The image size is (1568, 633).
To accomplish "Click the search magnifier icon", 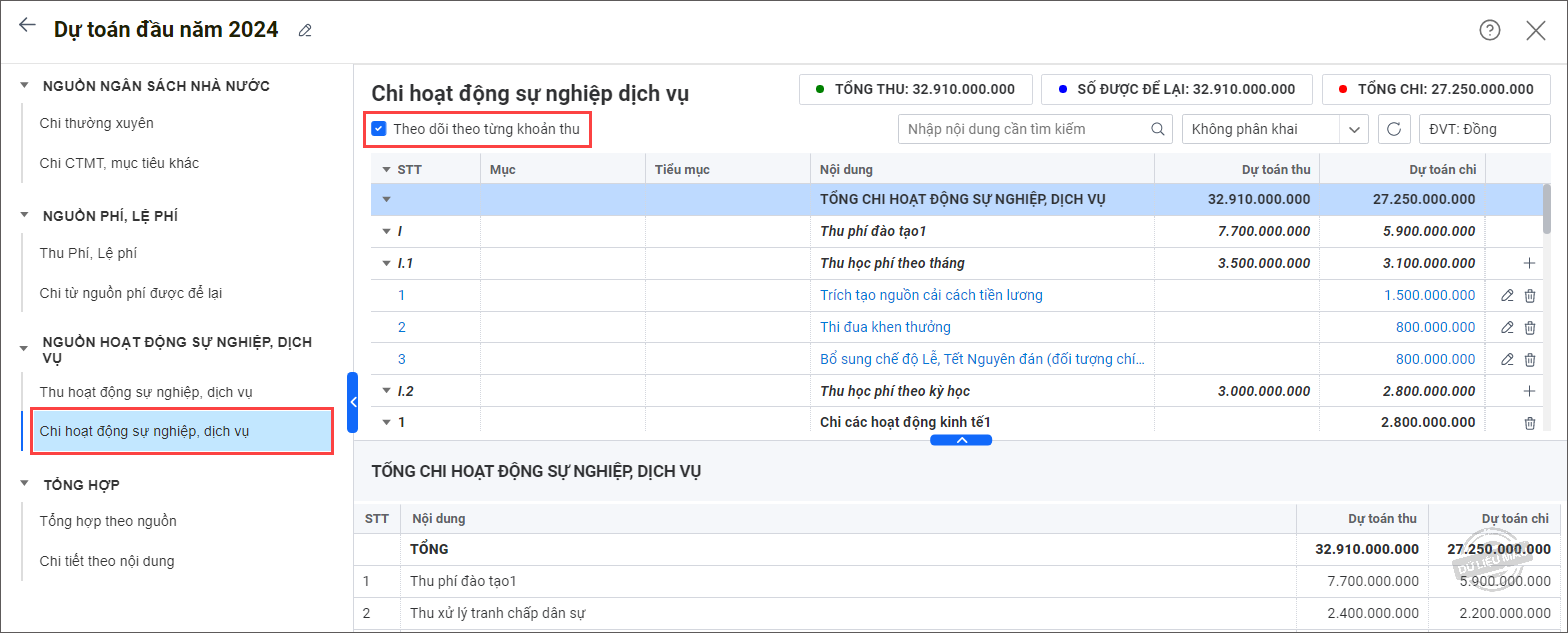I will pos(1158,129).
